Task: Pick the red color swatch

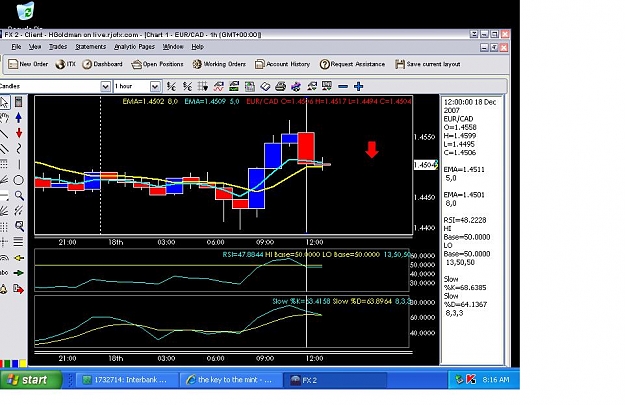Action: 3,363
